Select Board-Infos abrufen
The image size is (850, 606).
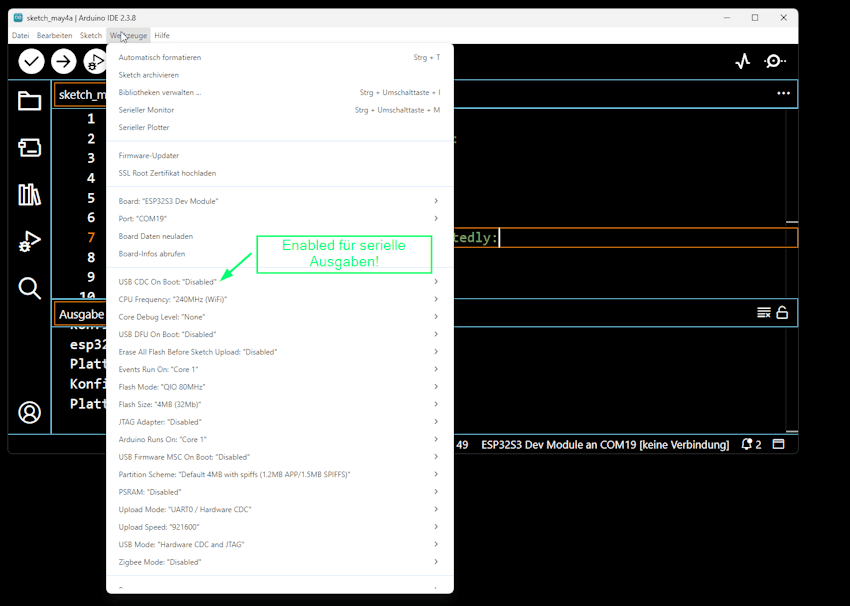point(280,254)
